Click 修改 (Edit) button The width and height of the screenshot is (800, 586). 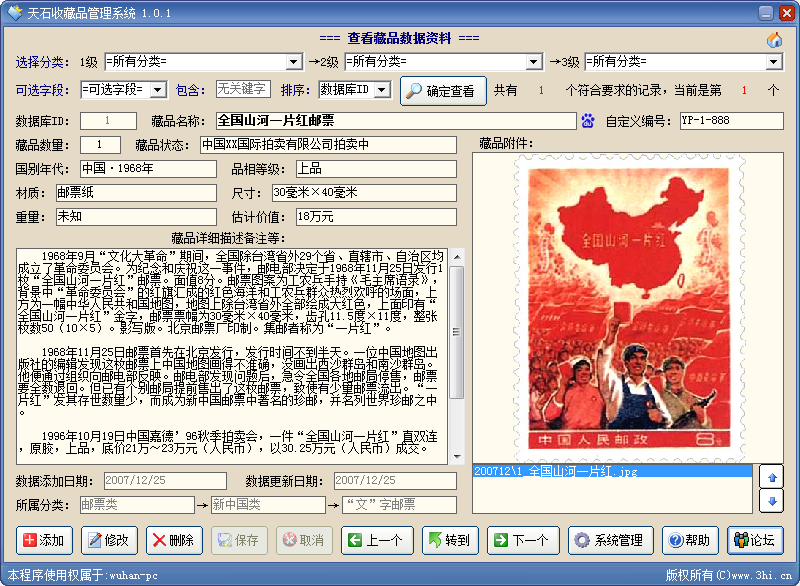[x=109, y=540]
